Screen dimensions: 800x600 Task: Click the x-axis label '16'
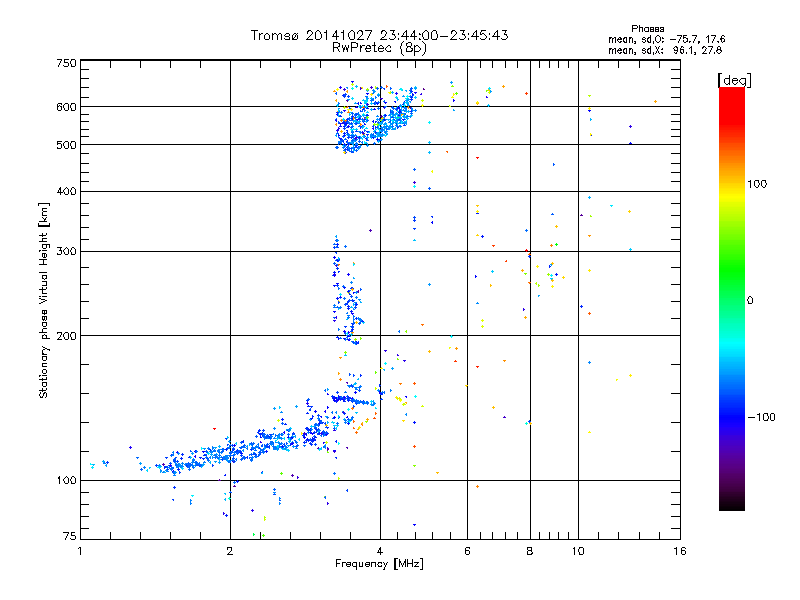[x=680, y=551]
